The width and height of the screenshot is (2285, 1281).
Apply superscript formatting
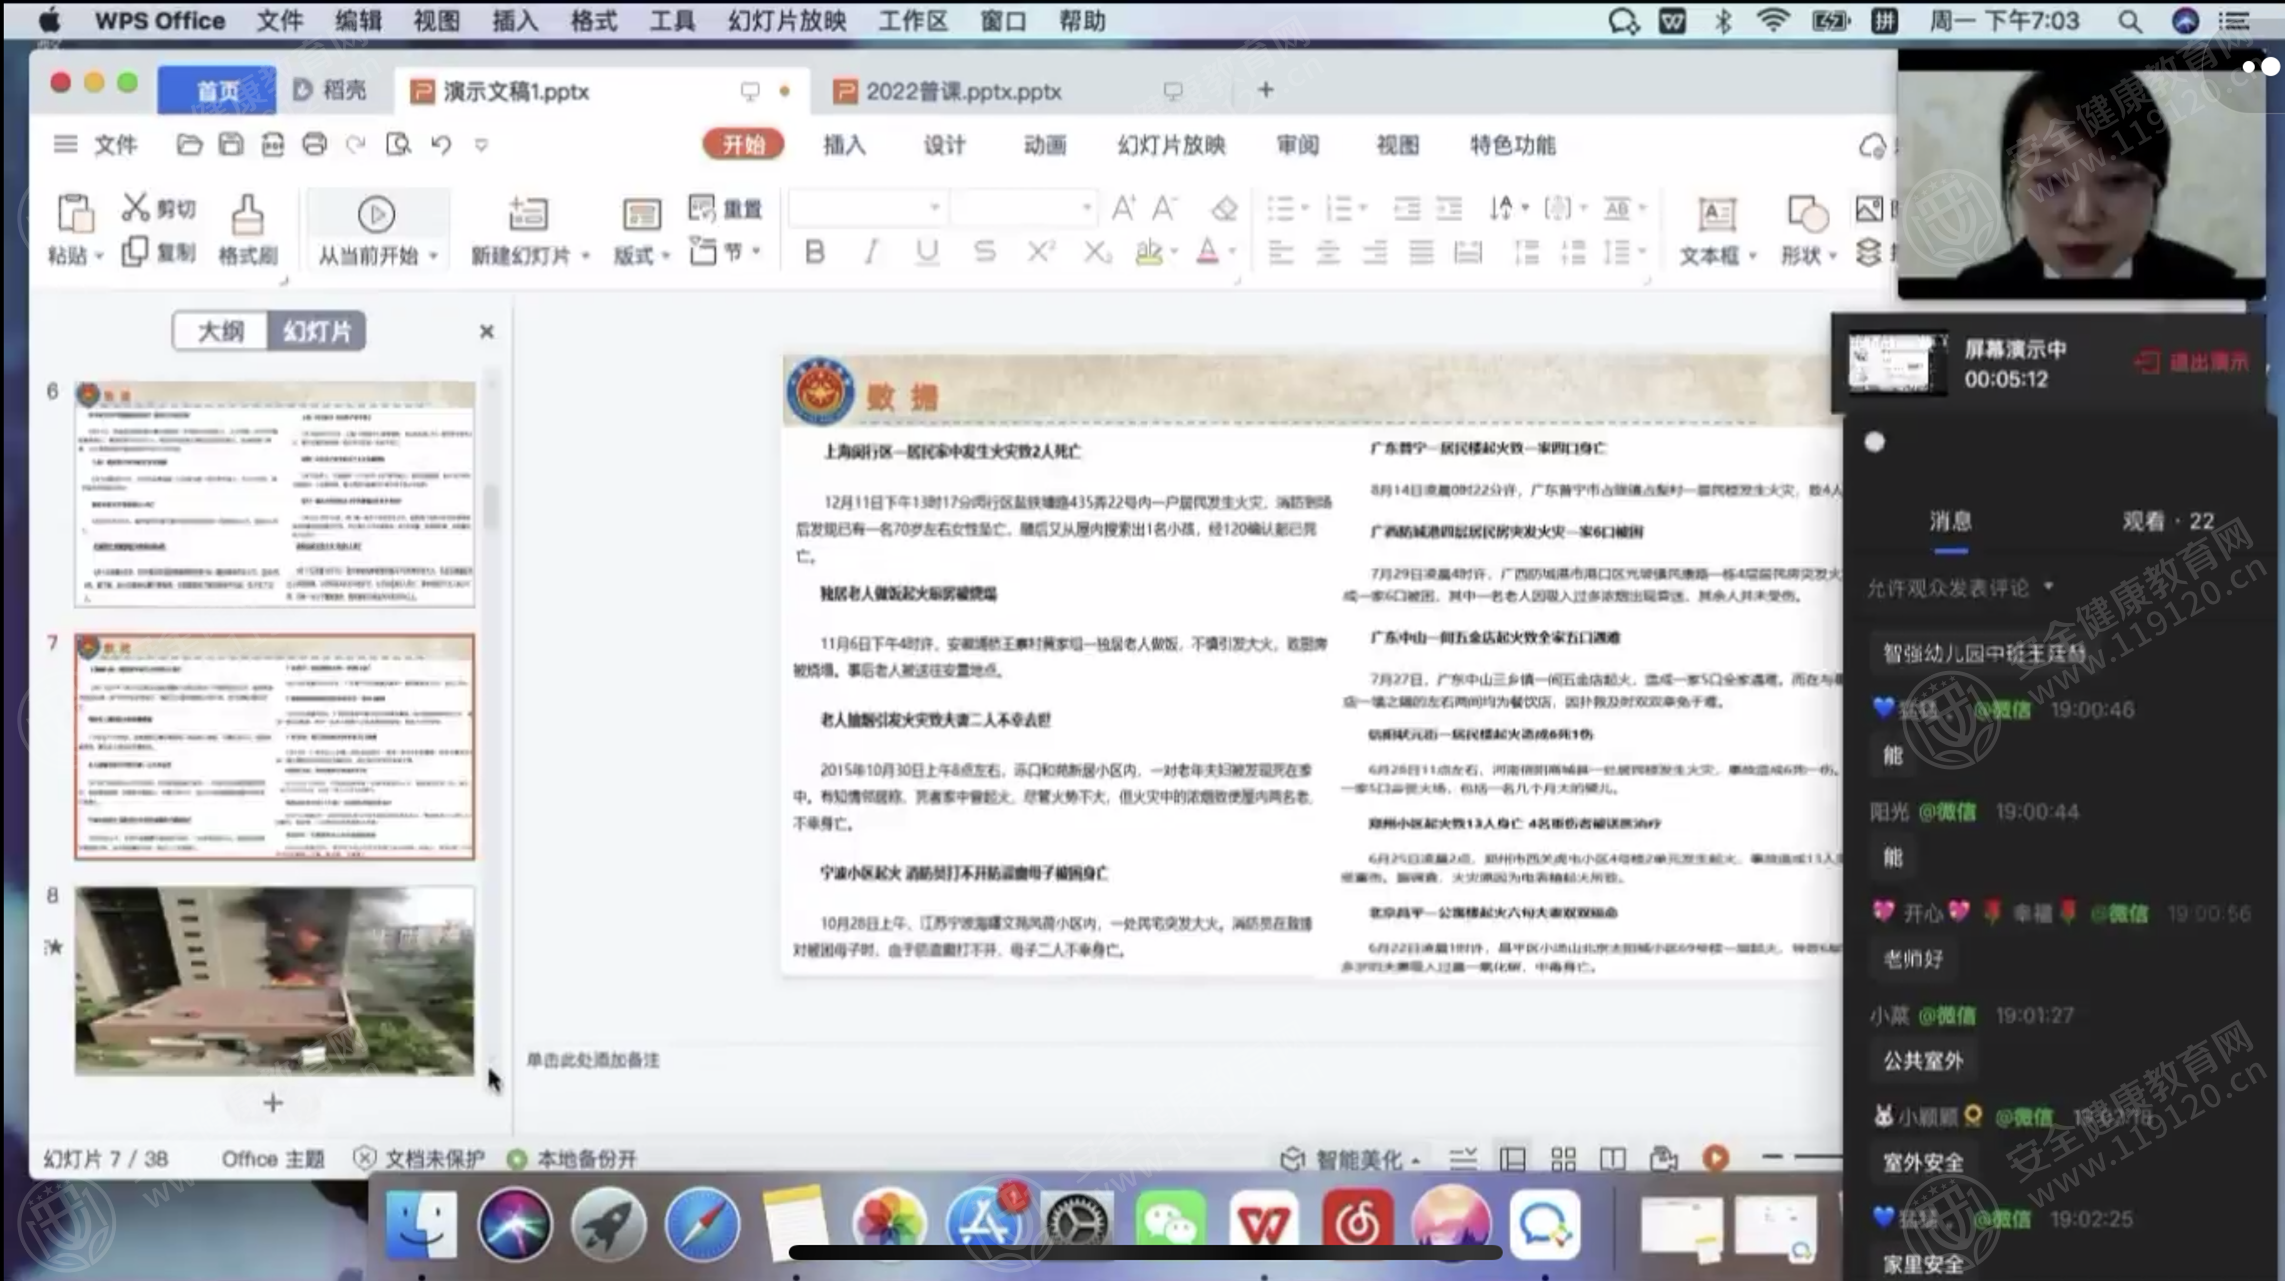[x=1040, y=252]
